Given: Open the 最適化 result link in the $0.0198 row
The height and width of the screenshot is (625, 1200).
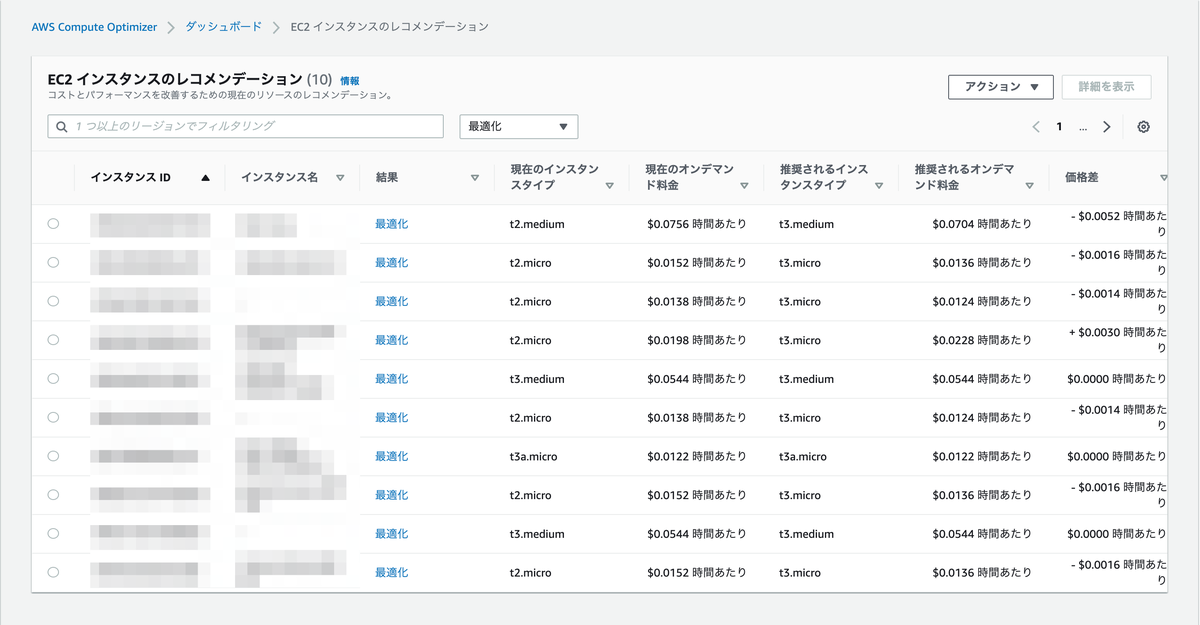Looking at the screenshot, I should tap(392, 340).
